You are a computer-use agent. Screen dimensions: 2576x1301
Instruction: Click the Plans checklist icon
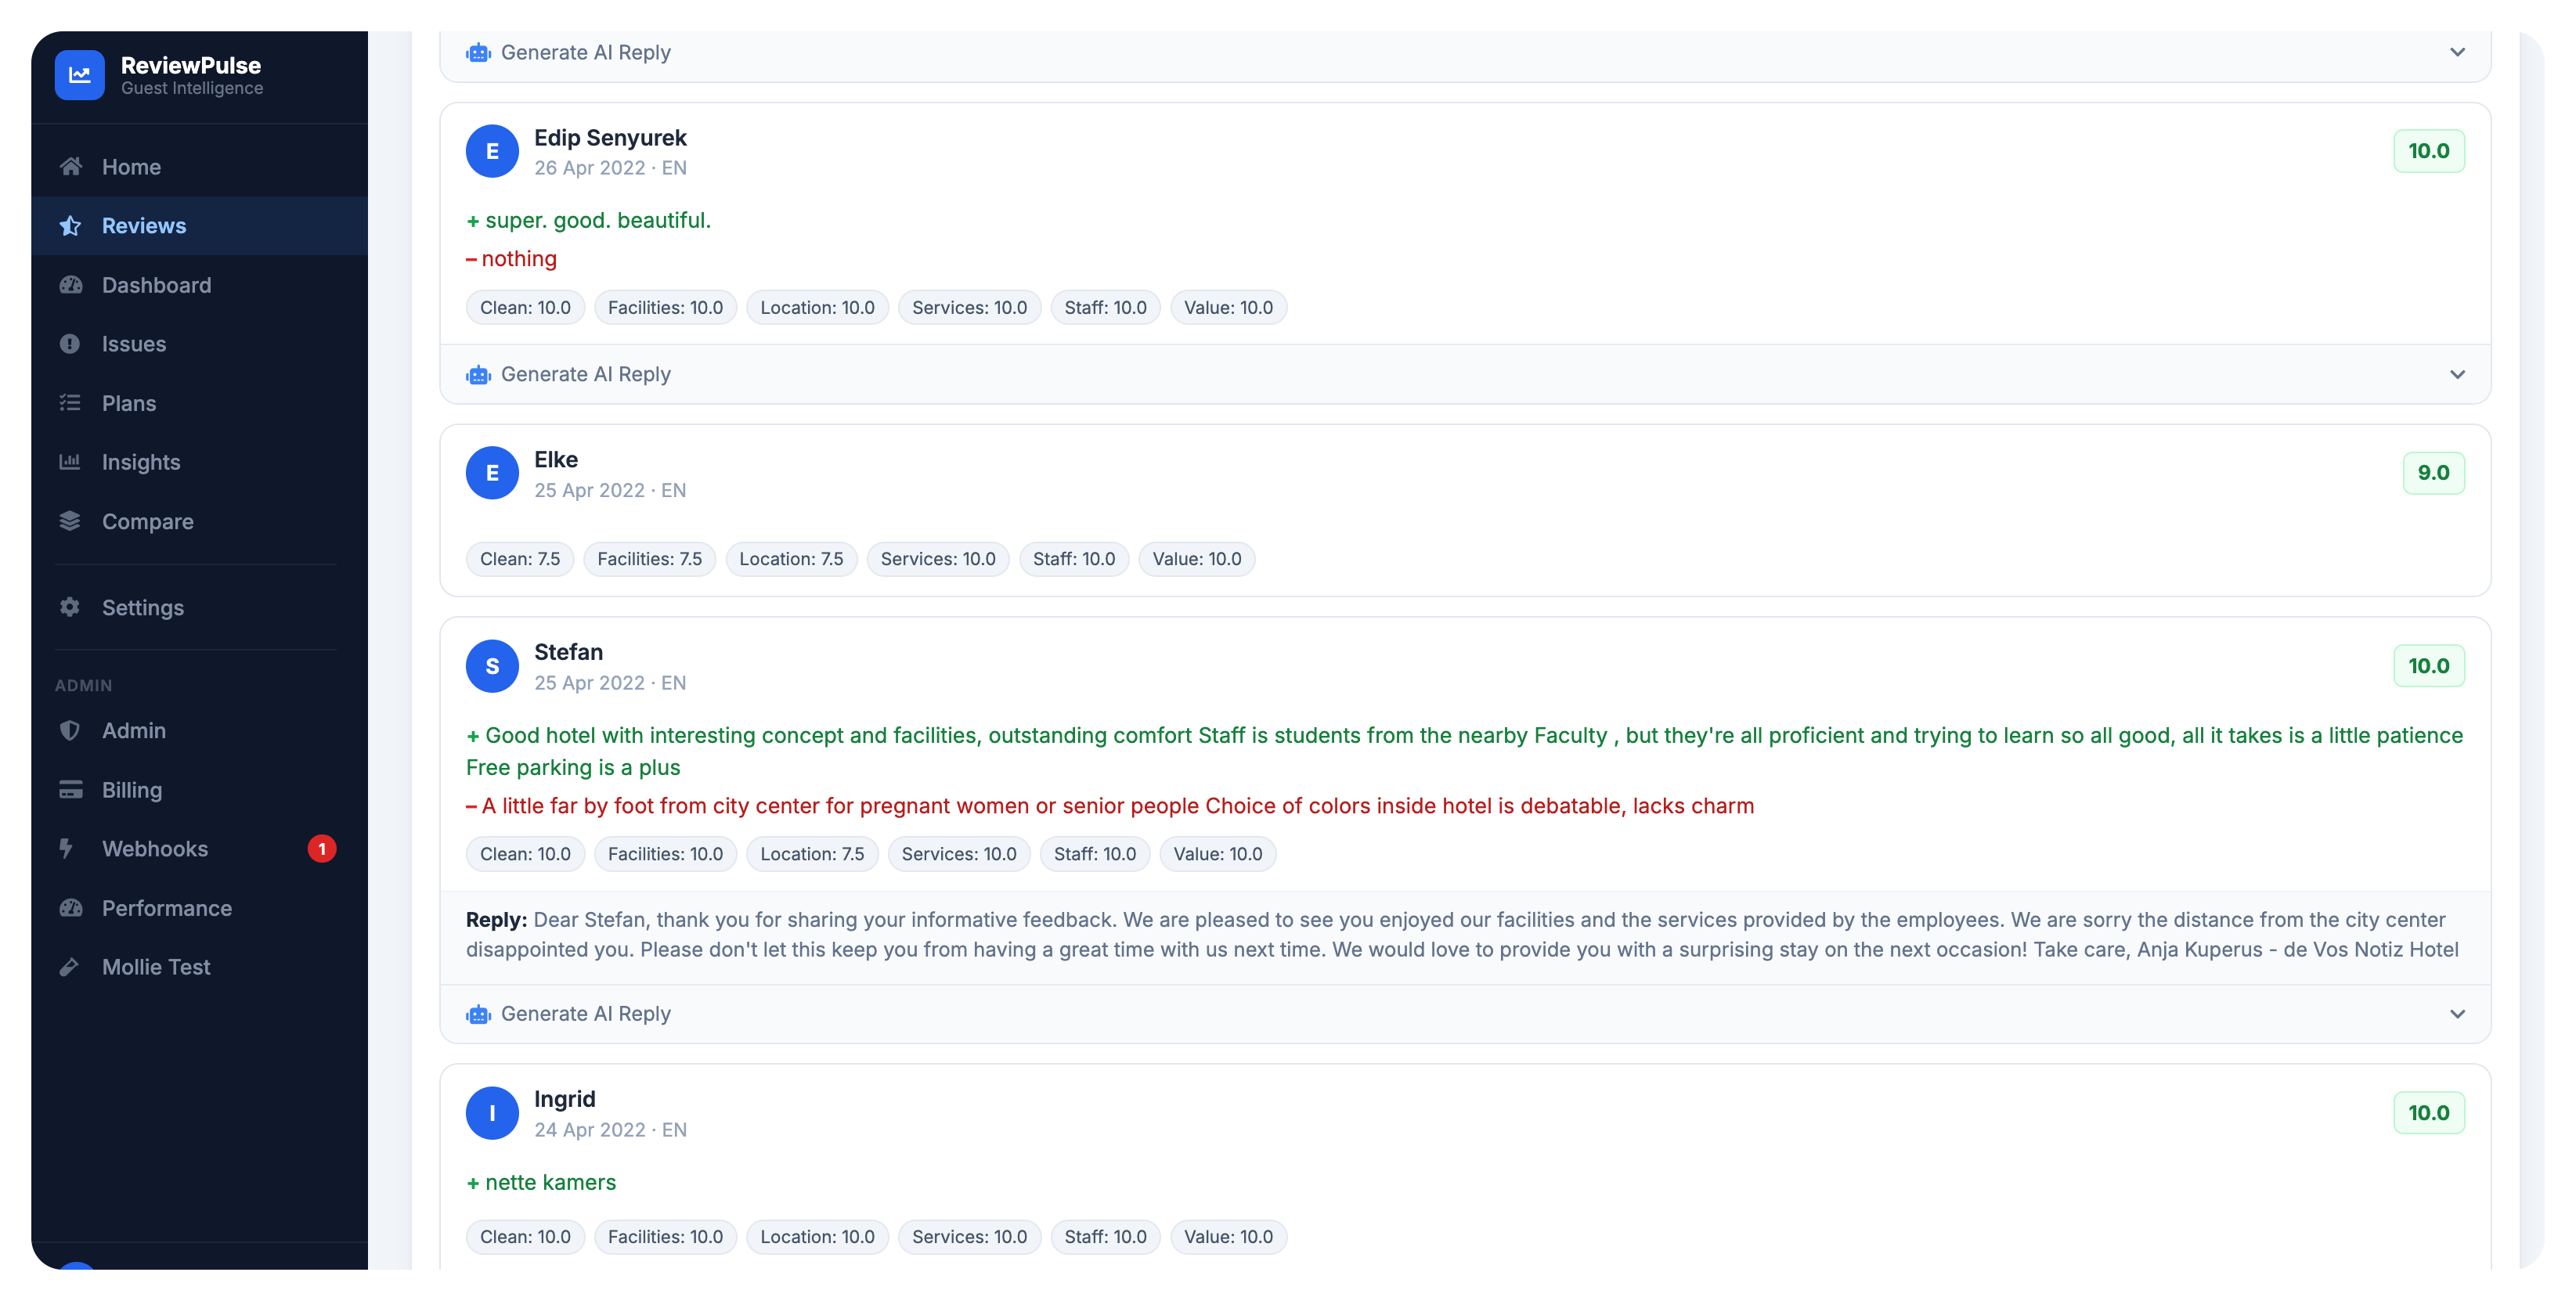click(70, 402)
